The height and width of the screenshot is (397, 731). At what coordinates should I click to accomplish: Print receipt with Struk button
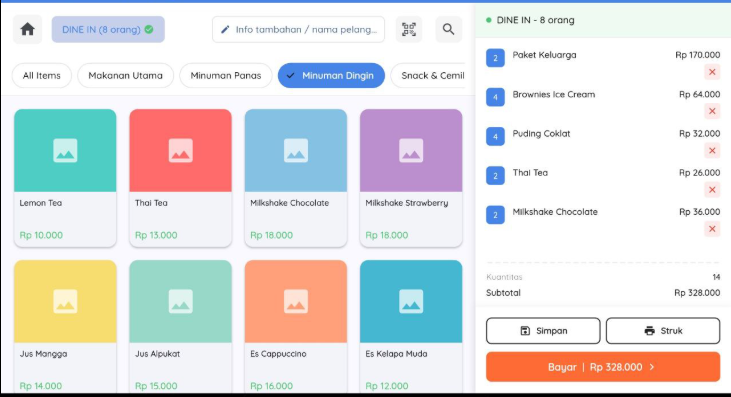(x=663, y=331)
